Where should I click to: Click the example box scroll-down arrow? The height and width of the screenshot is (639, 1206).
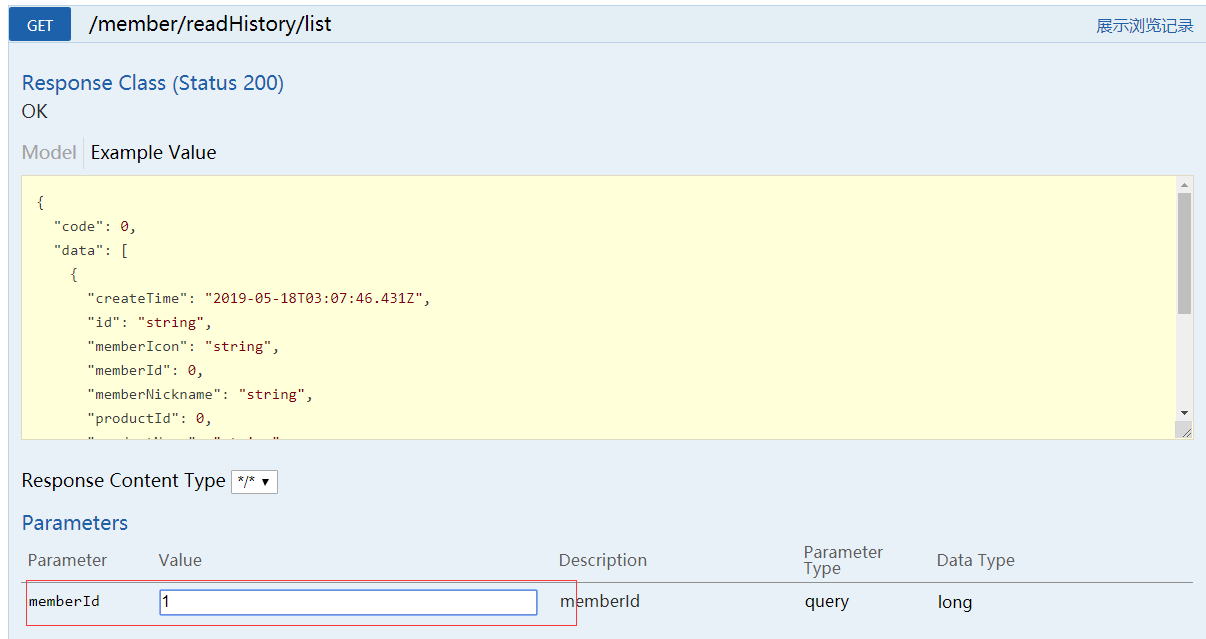pyautogui.click(x=1184, y=412)
